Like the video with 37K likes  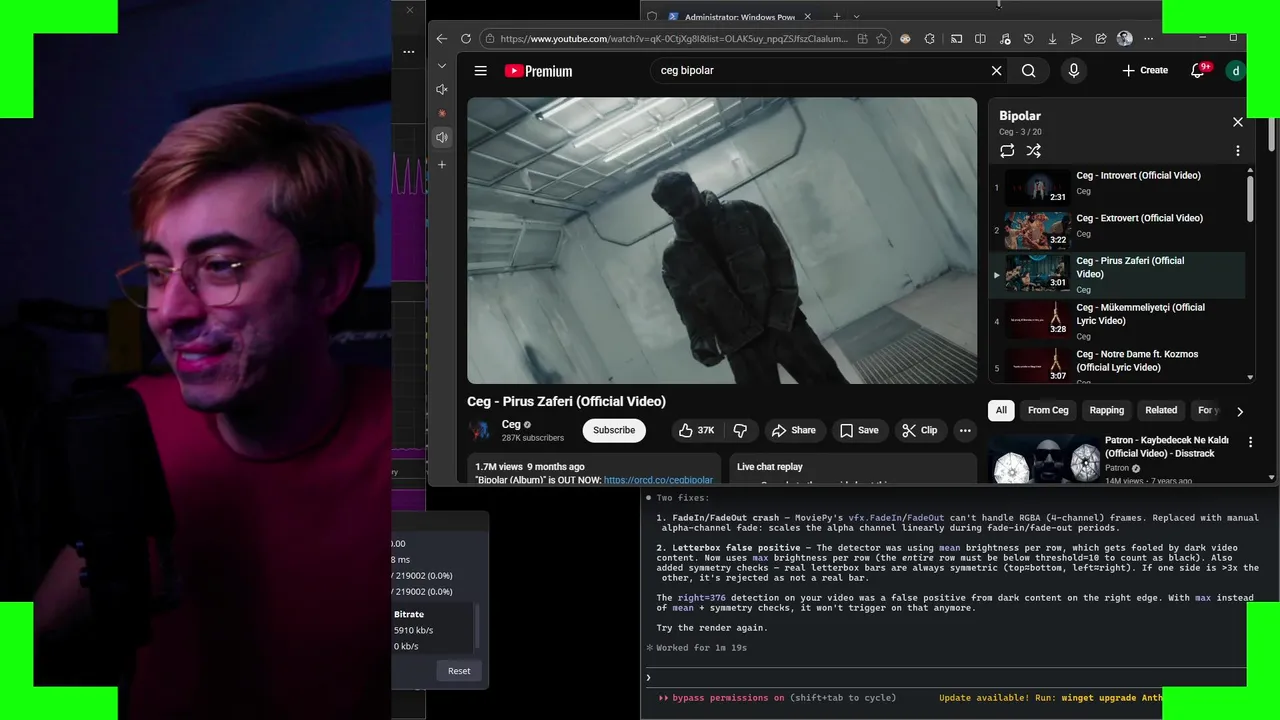[x=697, y=430]
